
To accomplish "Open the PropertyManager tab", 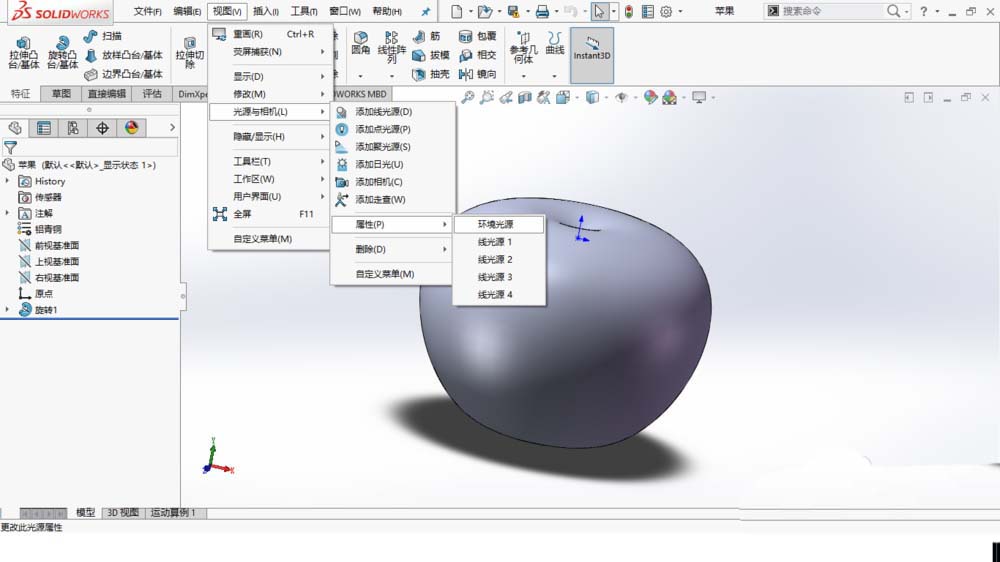I will coord(44,128).
